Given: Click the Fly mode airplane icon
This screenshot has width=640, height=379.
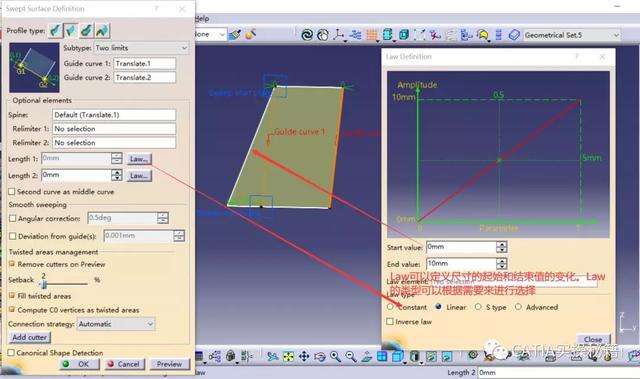Looking at the screenshot, I should (273, 357).
